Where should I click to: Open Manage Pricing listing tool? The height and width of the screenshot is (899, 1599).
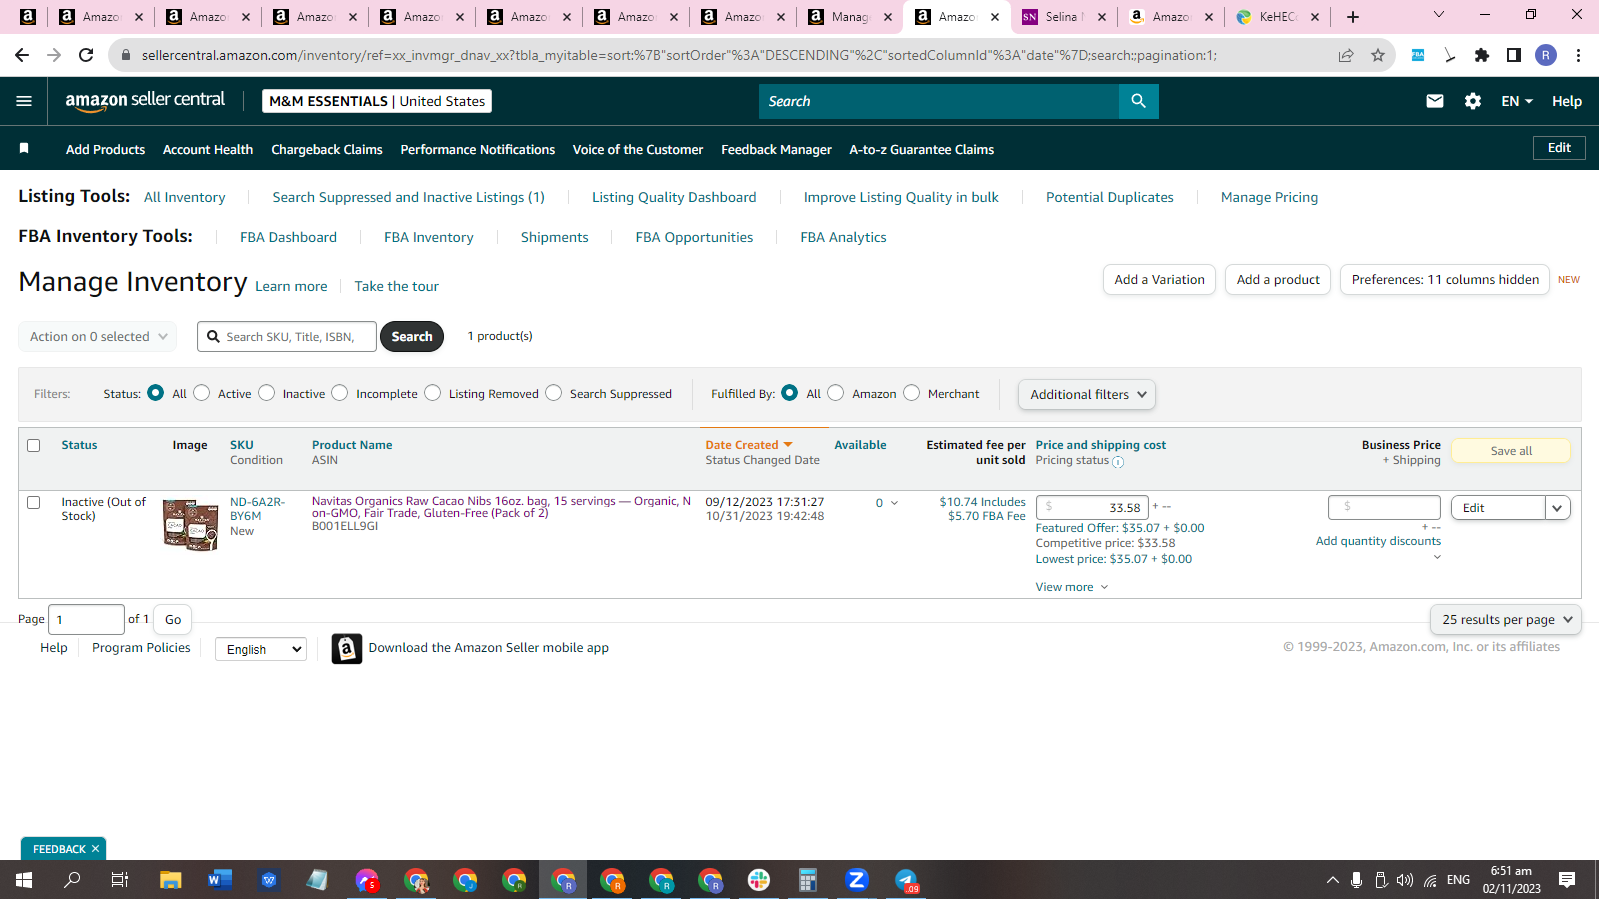(1269, 197)
